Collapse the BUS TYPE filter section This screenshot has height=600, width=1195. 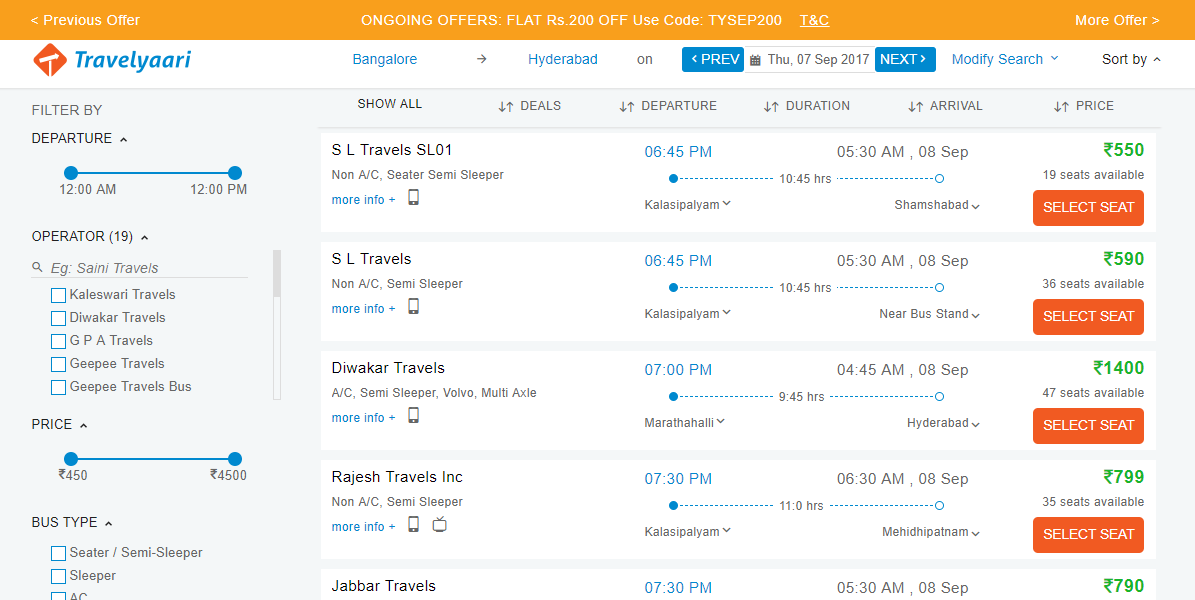point(72,523)
